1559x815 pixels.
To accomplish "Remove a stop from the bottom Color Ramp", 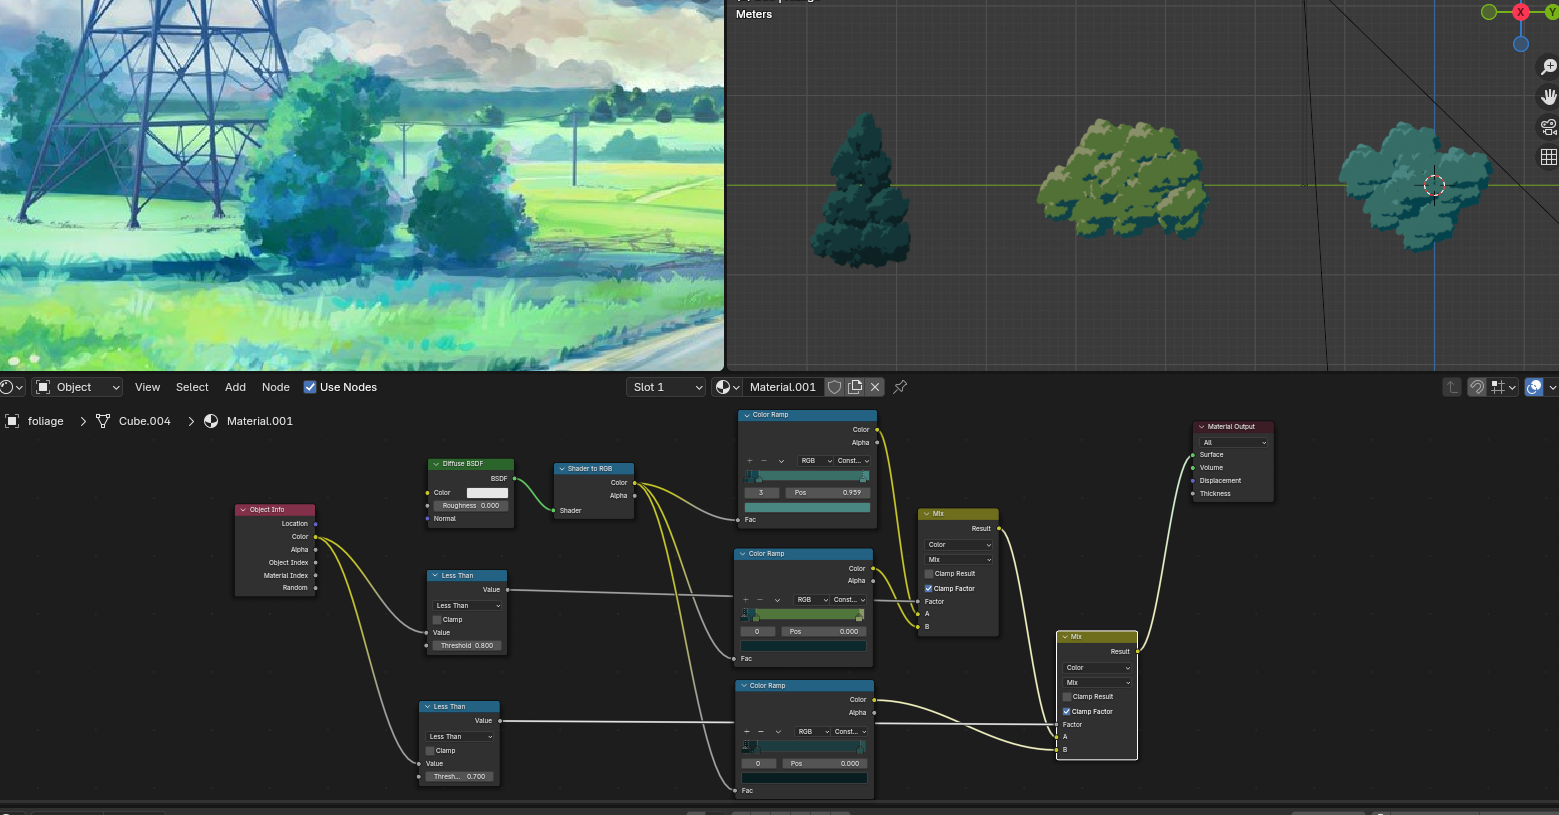I will pos(760,732).
